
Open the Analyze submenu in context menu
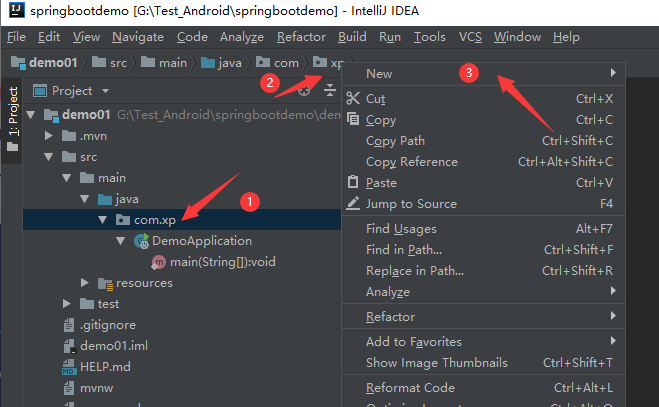point(483,291)
